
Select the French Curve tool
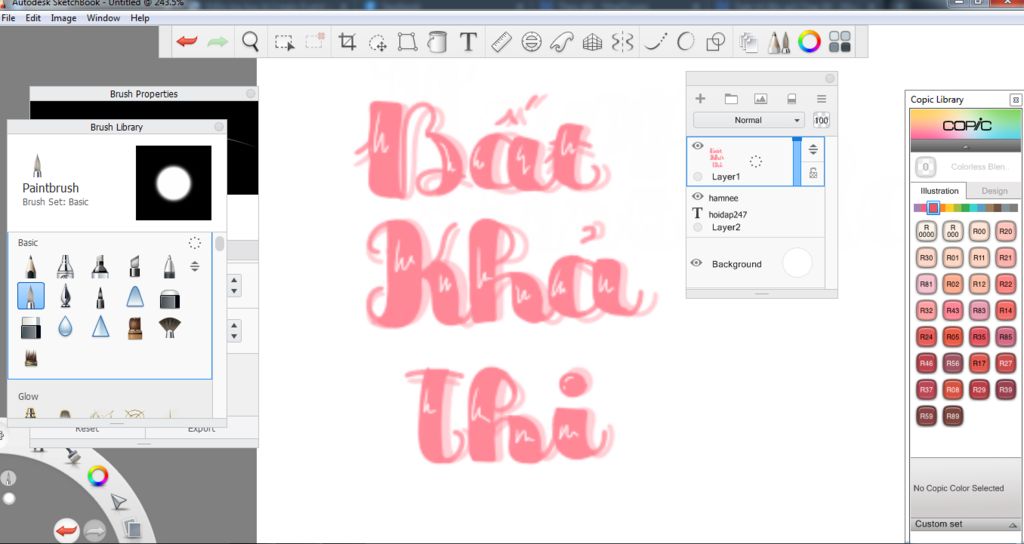(562, 42)
